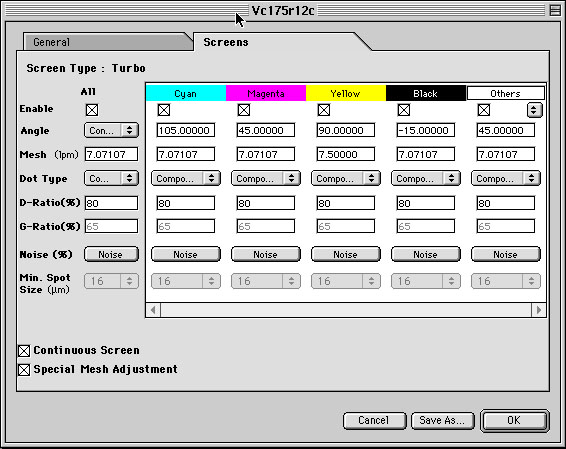The width and height of the screenshot is (566, 449).
Task: Open the Angle dropdown for All
Action: pos(111,130)
